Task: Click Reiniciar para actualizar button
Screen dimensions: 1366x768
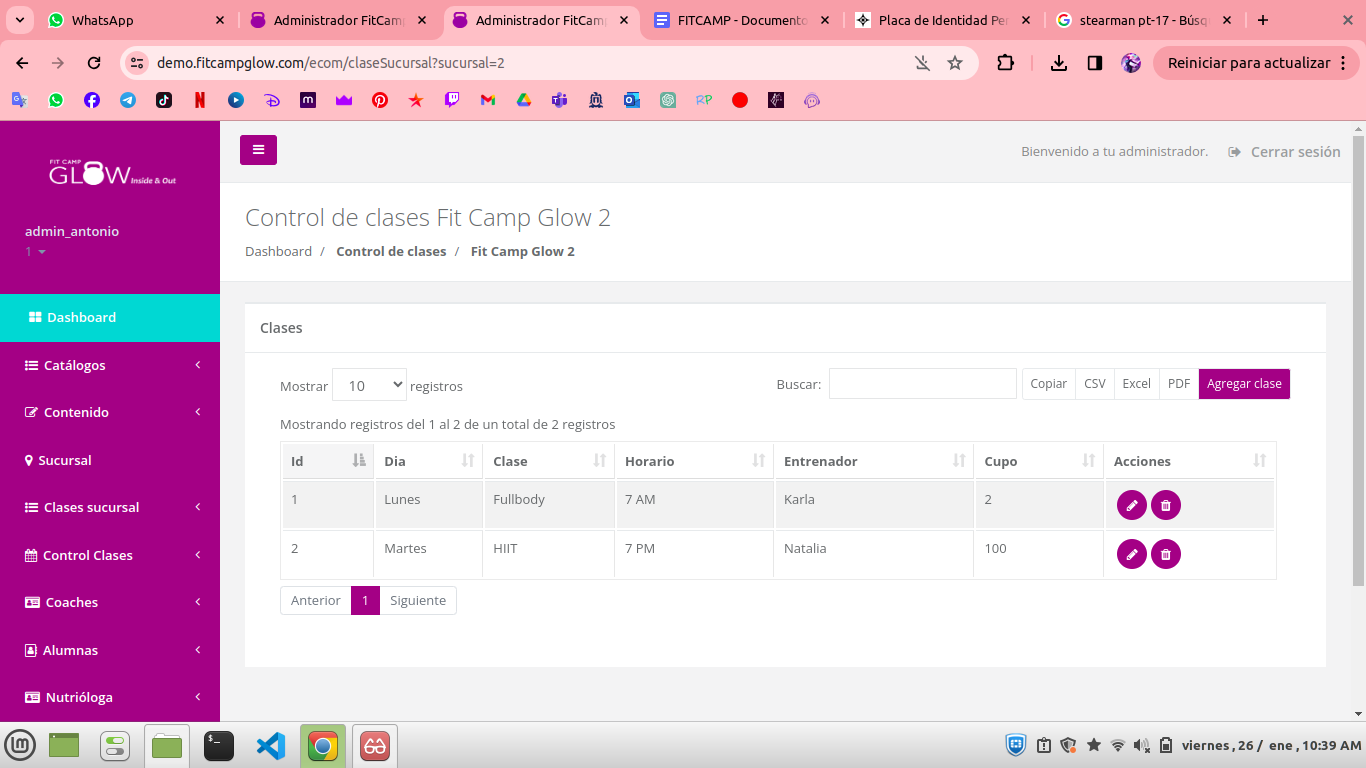Action: tap(1256, 63)
